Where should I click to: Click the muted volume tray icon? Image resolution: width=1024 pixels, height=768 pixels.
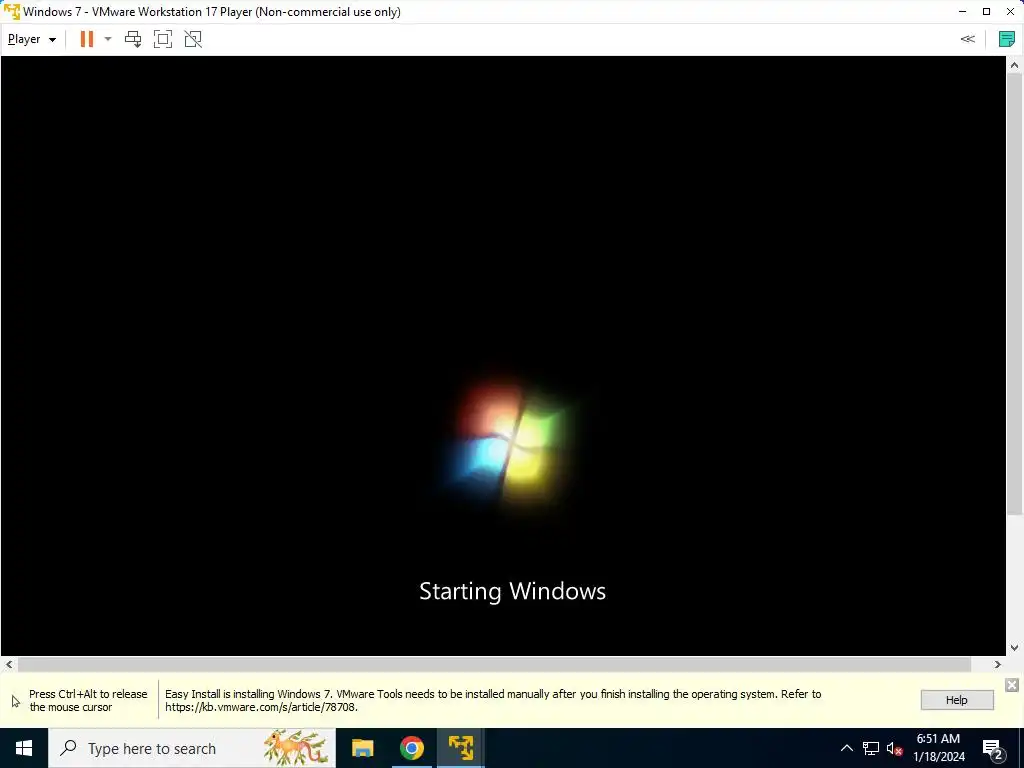click(x=894, y=748)
